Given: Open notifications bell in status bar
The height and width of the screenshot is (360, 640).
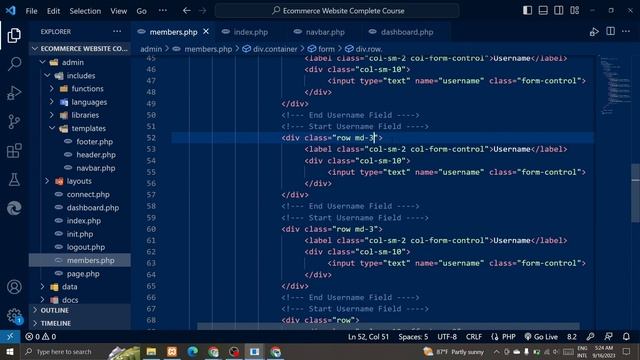Looking at the screenshot, I should pyautogui.click(x=626, y=337).
